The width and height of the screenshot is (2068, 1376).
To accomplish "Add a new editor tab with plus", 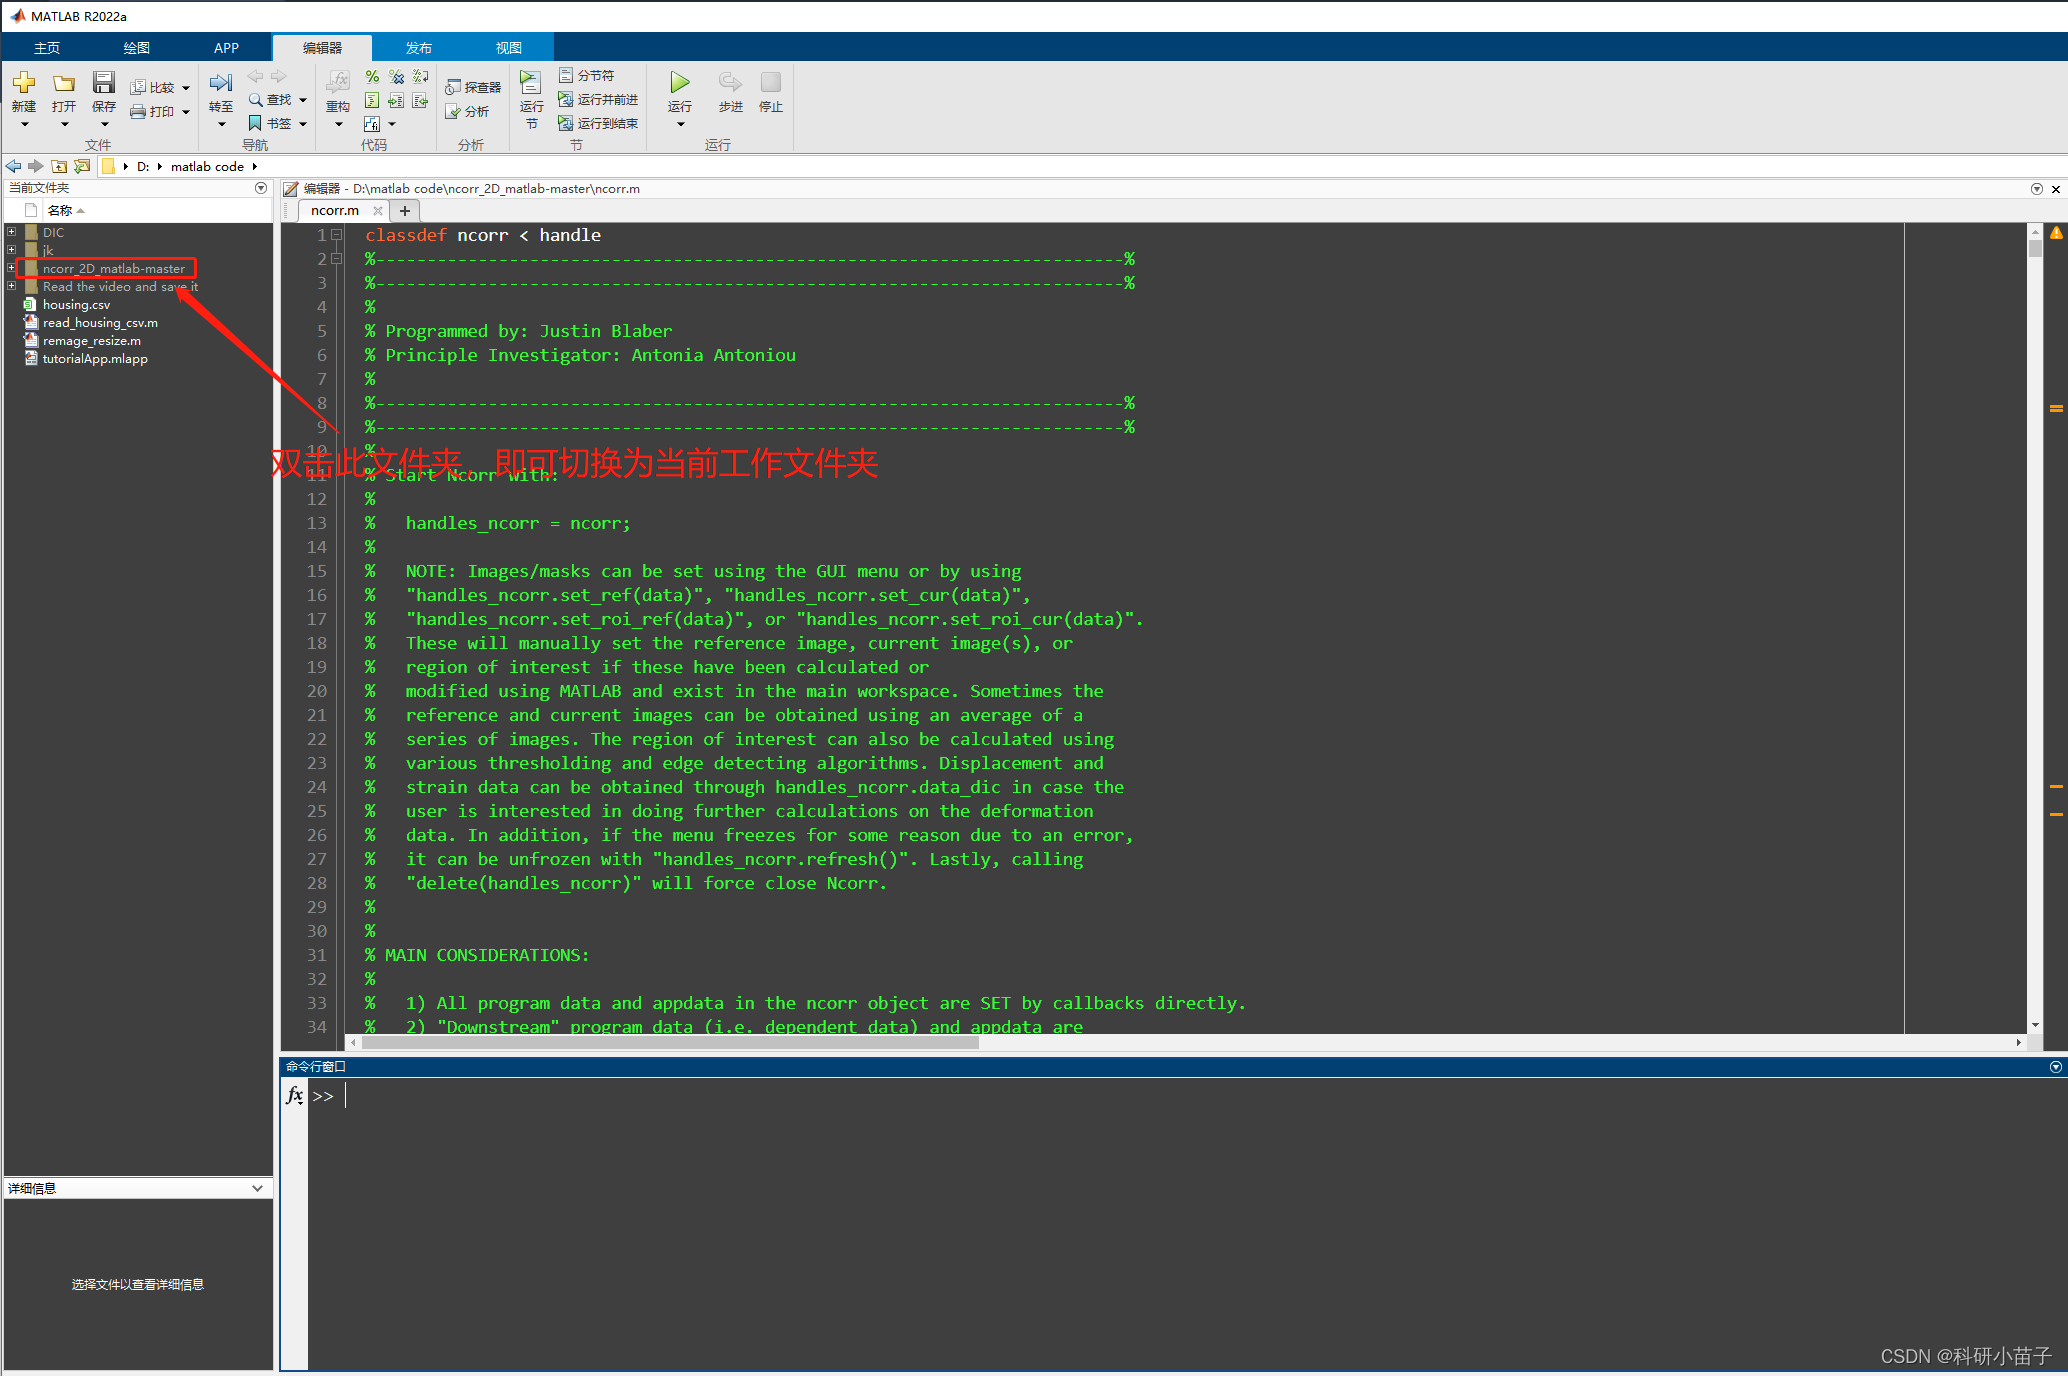I will (405, 210).
